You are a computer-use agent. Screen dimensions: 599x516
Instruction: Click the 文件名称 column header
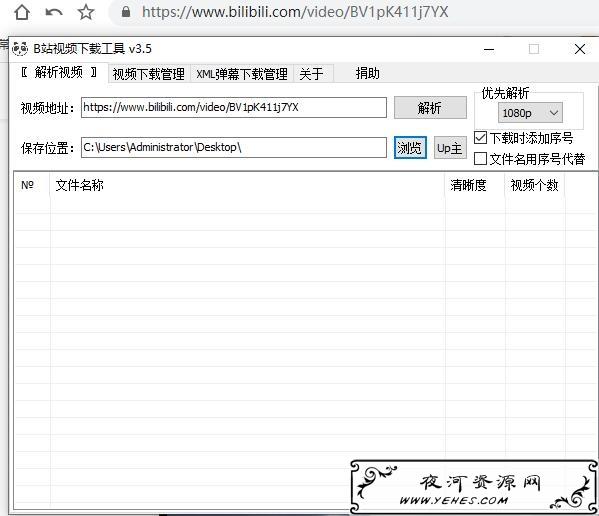tap(248, 185)
